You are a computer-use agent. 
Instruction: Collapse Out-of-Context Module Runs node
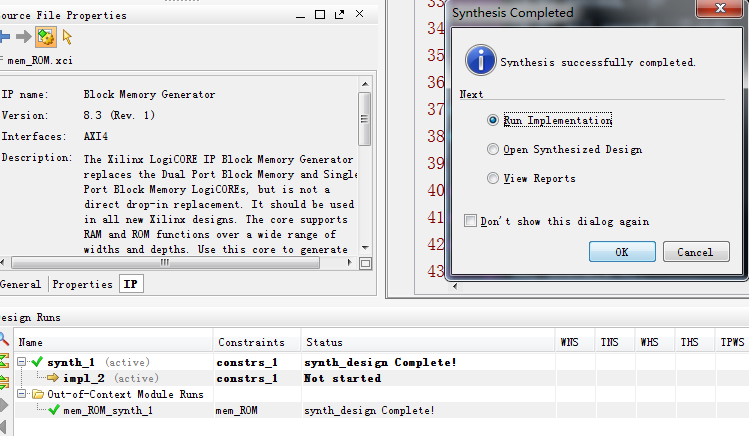(x=21, y=394)
